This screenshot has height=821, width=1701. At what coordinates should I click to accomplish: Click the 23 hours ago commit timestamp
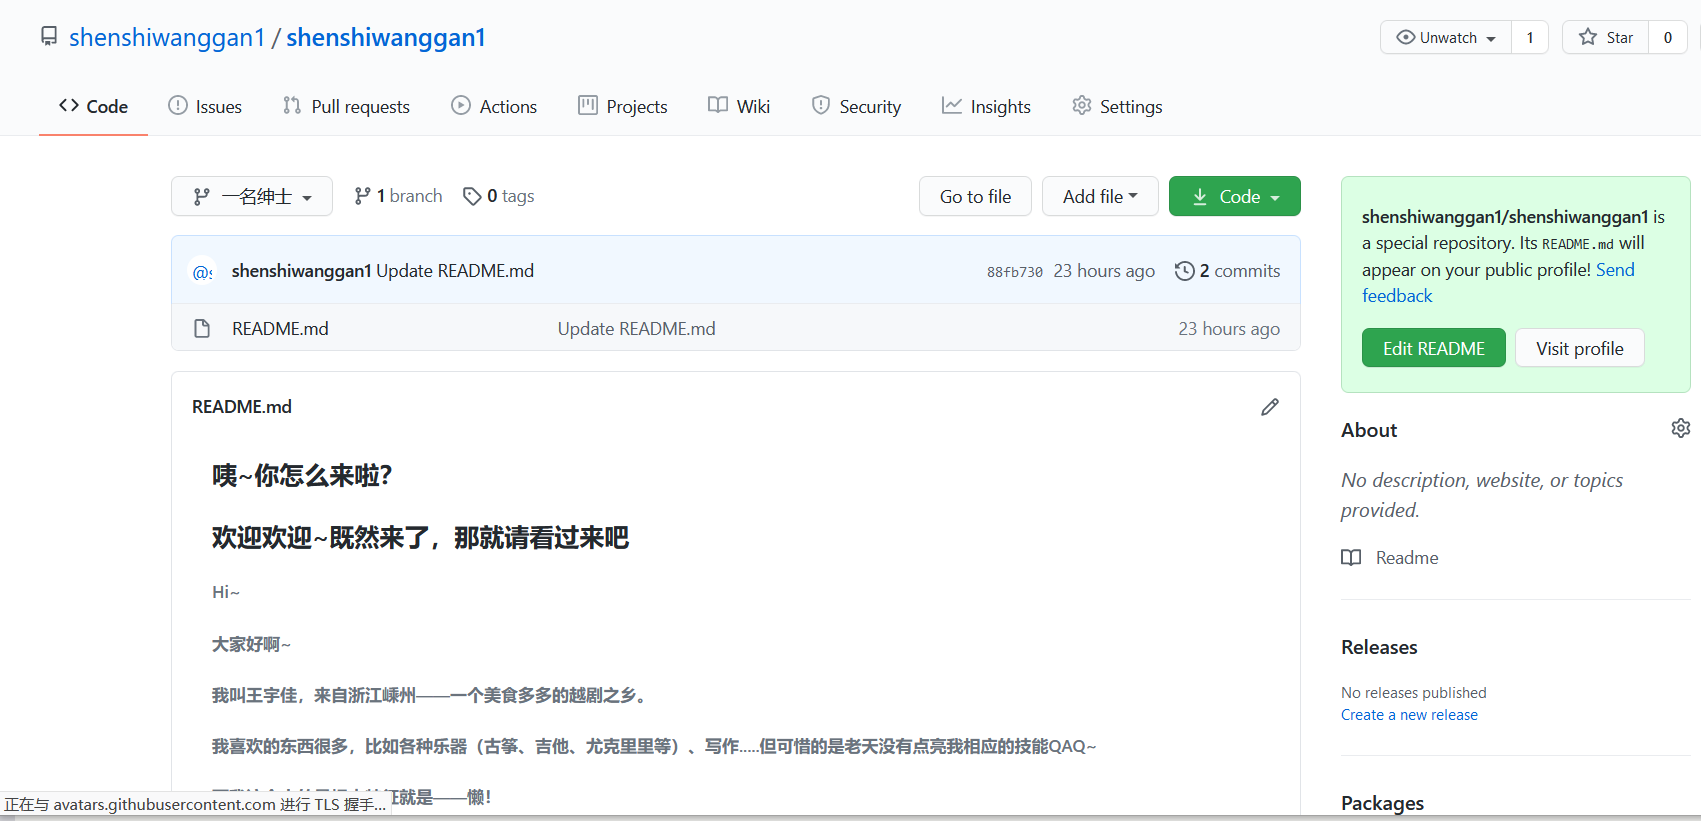[x=1104, y=271]
